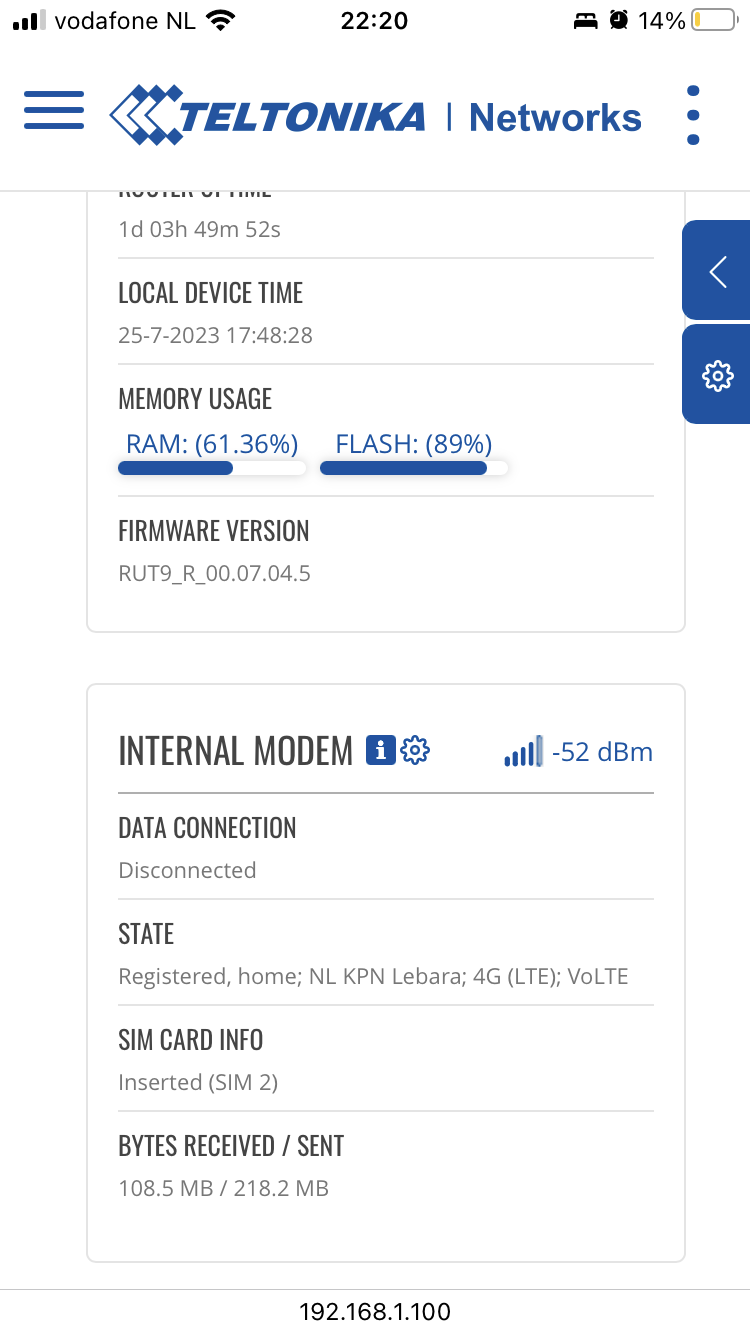Click the firmware version RUT9_R_00.07.04.5 text
The image size is (750, 1334).
(214, 574)
